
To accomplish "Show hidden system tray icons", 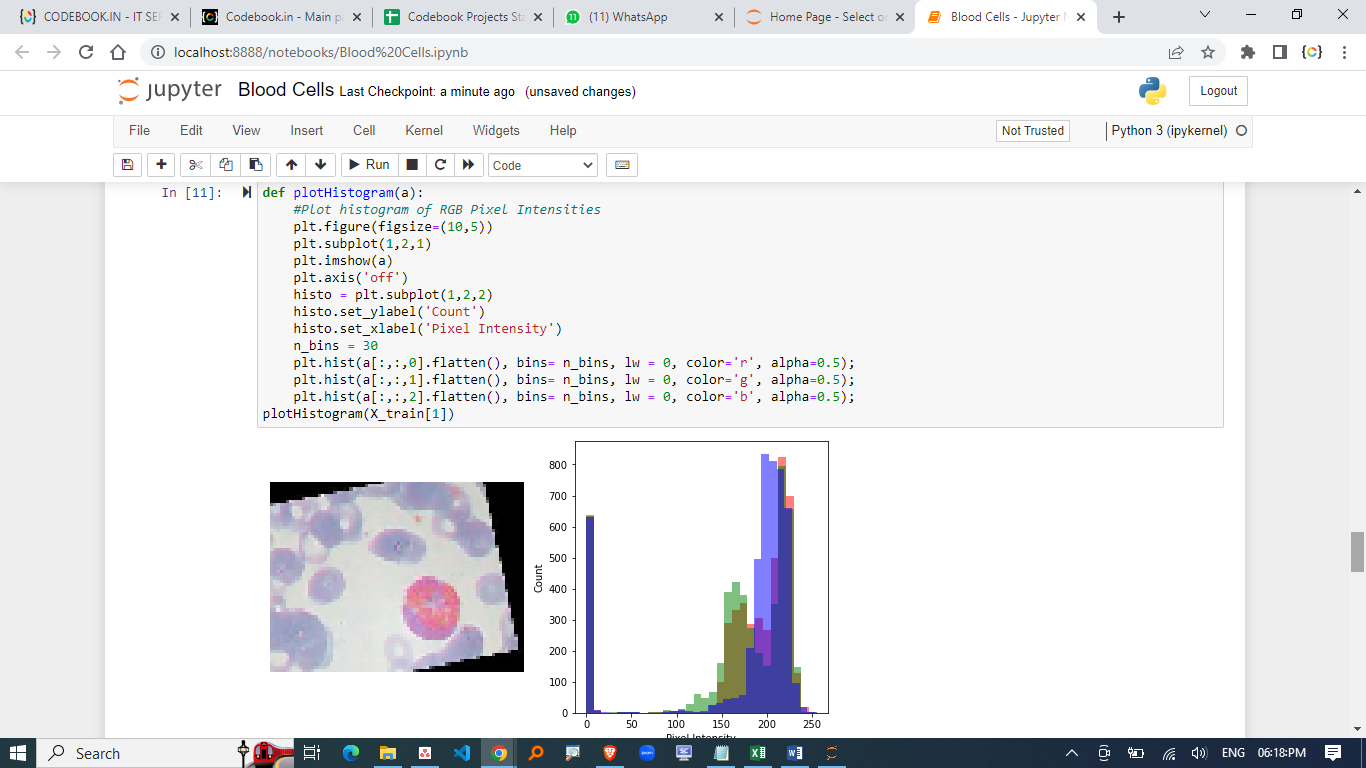I will [x=1072, y=753].
